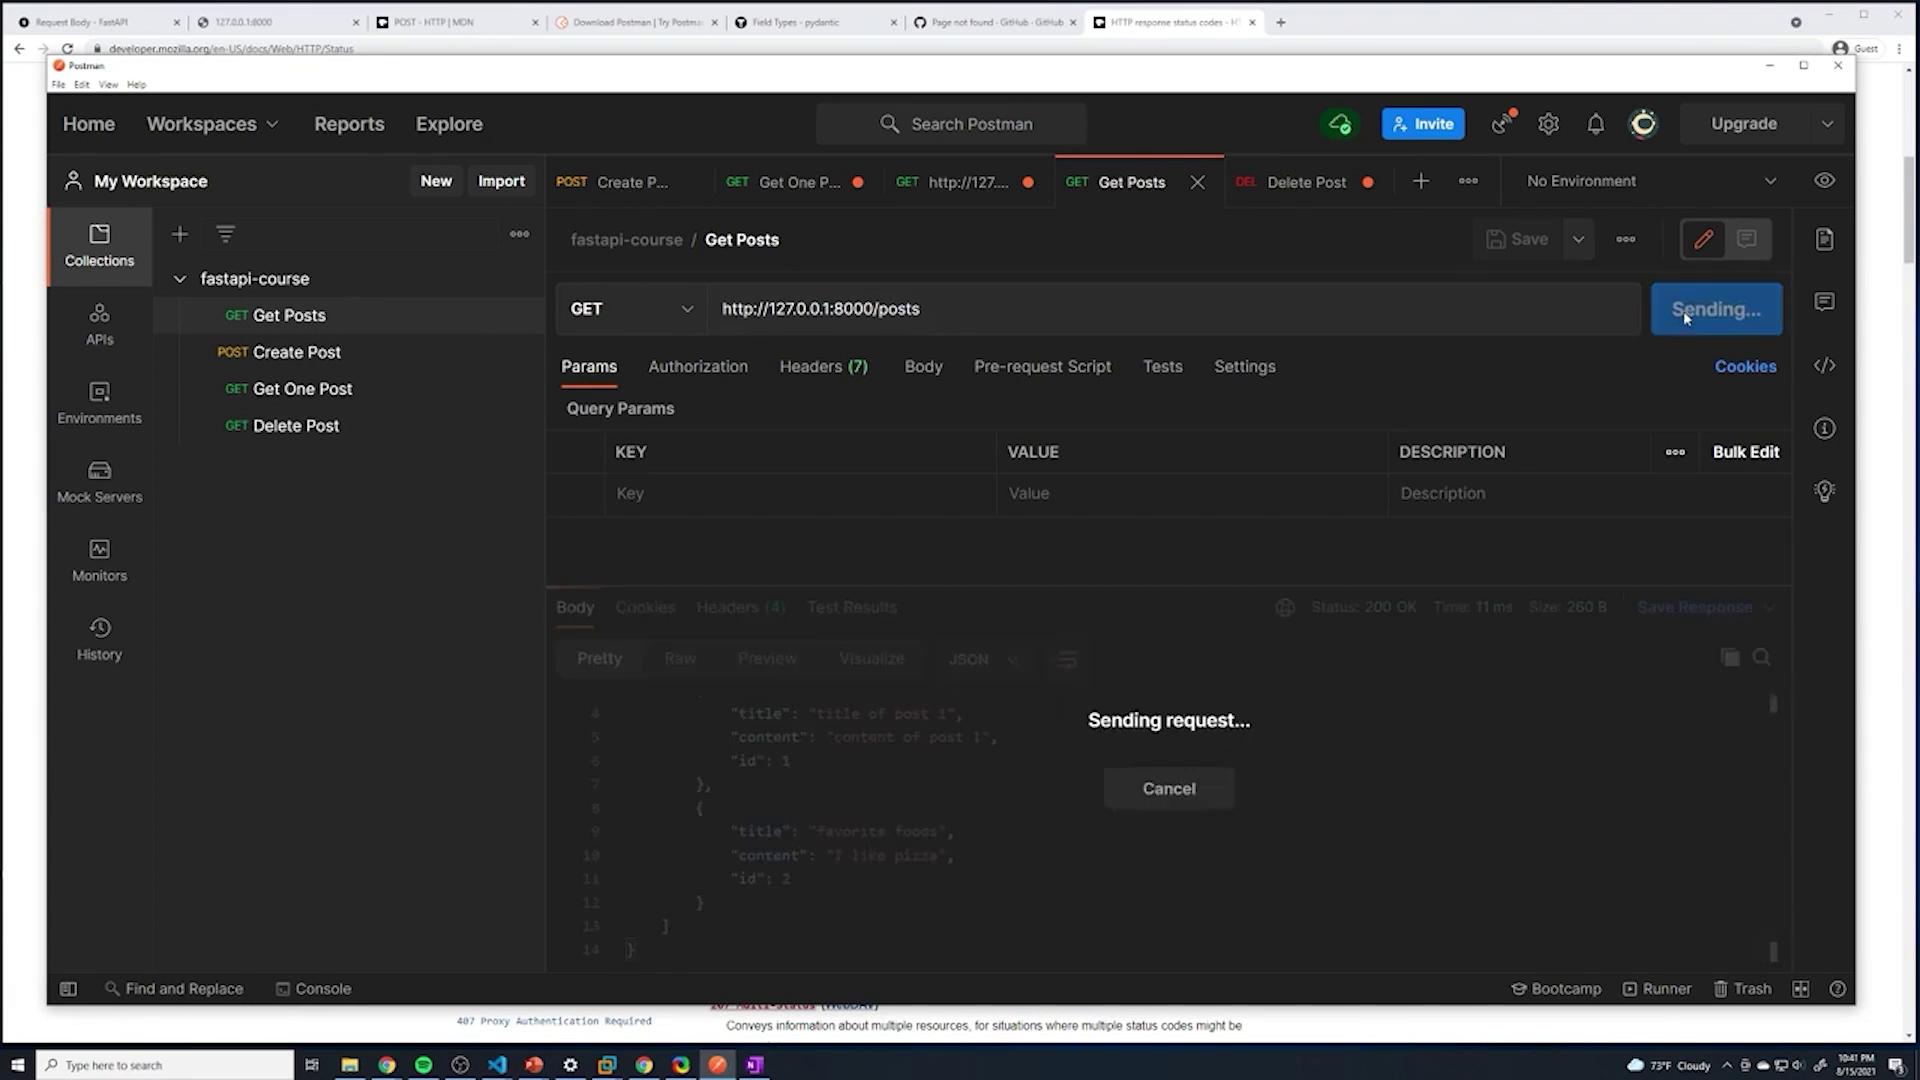Image resolution: width=1920 pixels, height=1080 pixels.
Task: Open the Cookies link
Action: (x=1745, y=367)
